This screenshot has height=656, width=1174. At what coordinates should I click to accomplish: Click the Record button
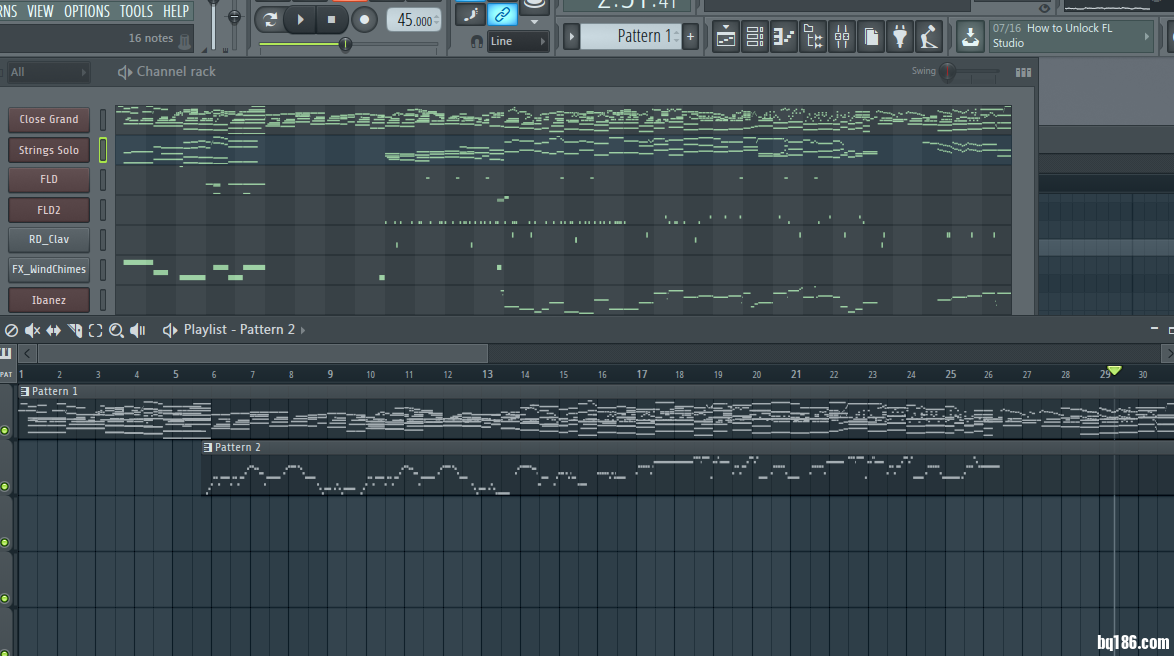365,19
